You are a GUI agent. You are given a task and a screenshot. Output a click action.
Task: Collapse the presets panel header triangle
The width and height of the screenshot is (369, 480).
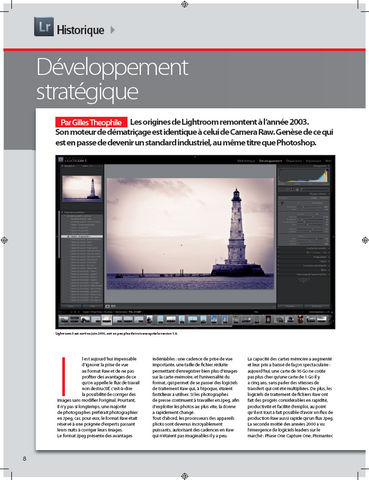pyautogui.click(x=62, y=212)
